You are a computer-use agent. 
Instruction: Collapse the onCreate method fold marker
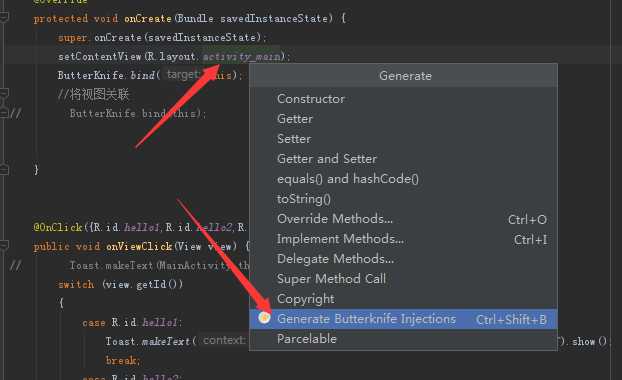coord(4,17)
